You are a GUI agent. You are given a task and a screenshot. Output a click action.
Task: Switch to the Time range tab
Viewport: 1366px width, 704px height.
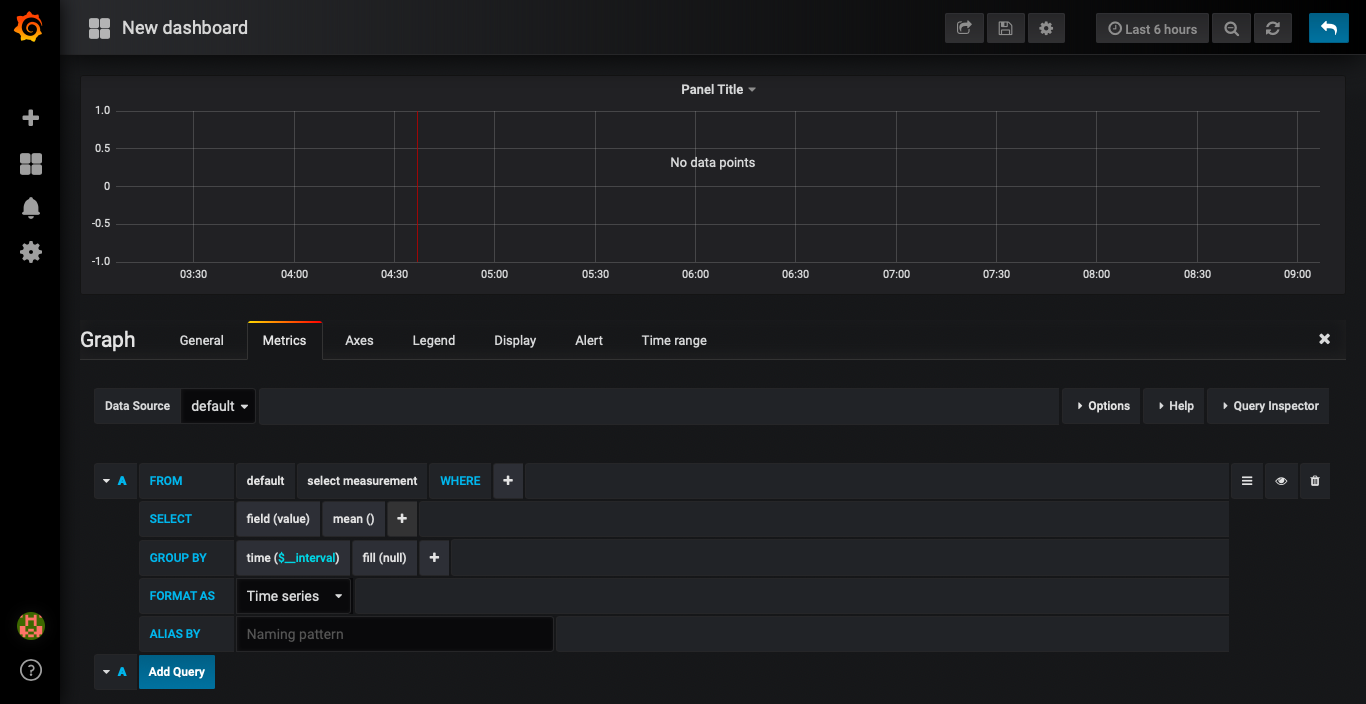pos(674,340)
